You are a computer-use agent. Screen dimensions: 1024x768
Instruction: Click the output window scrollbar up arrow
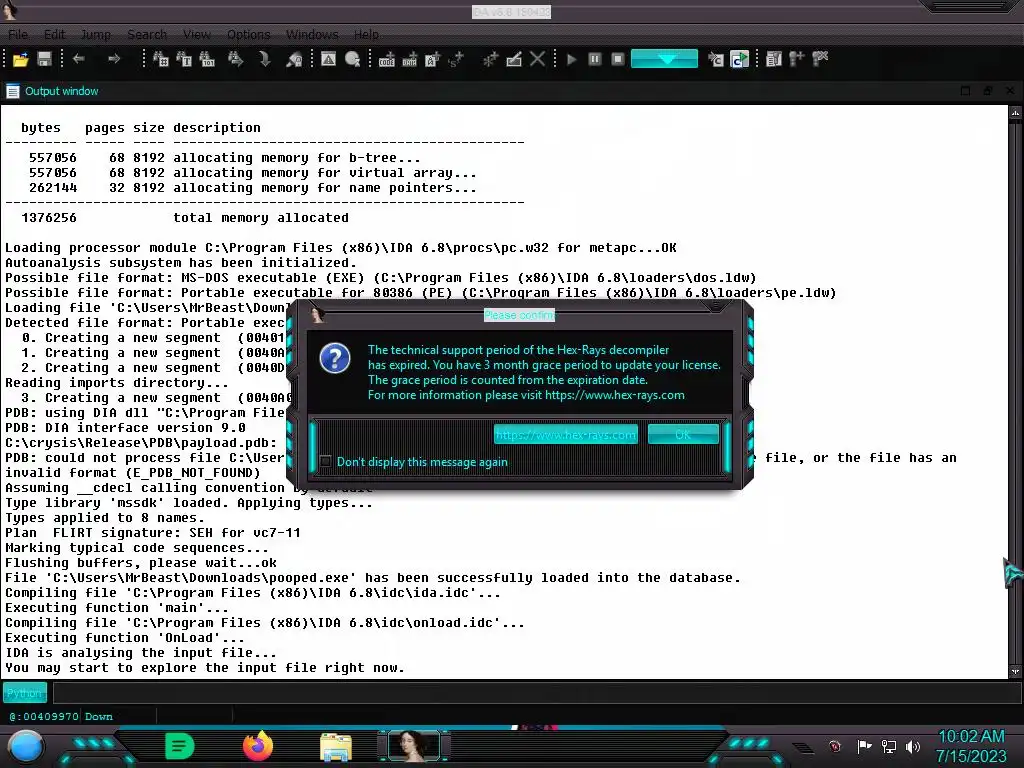point(1015,113)
